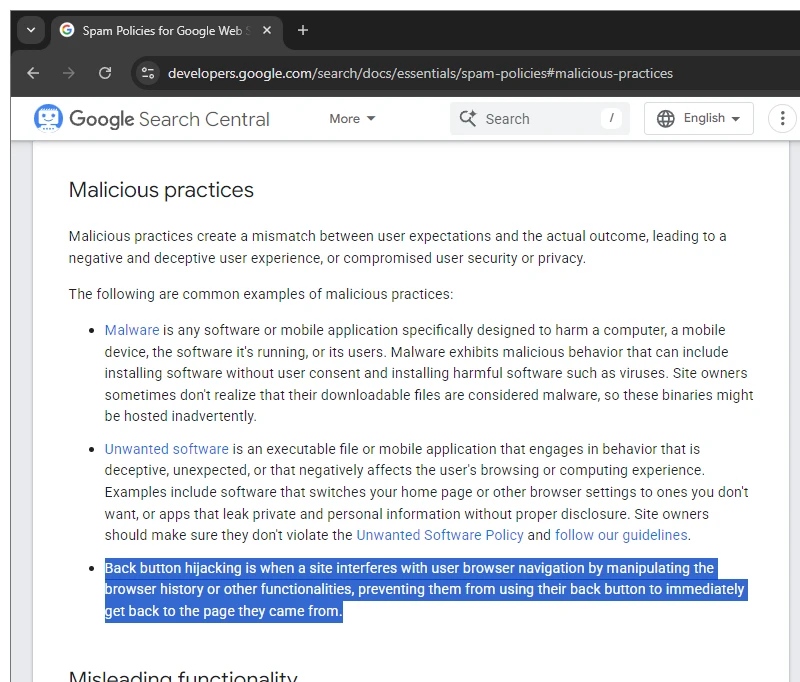Open the Unwanted software bullet link
800x682 pixels.
[167, 449]
